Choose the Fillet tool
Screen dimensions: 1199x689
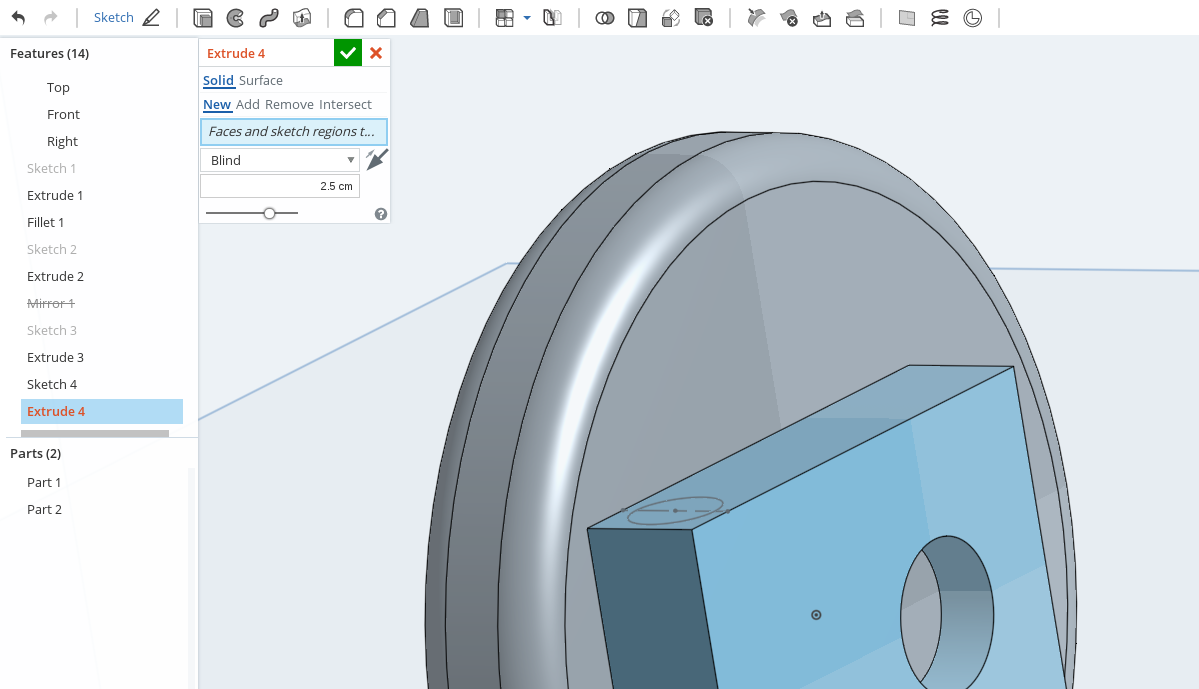[353, 18]
